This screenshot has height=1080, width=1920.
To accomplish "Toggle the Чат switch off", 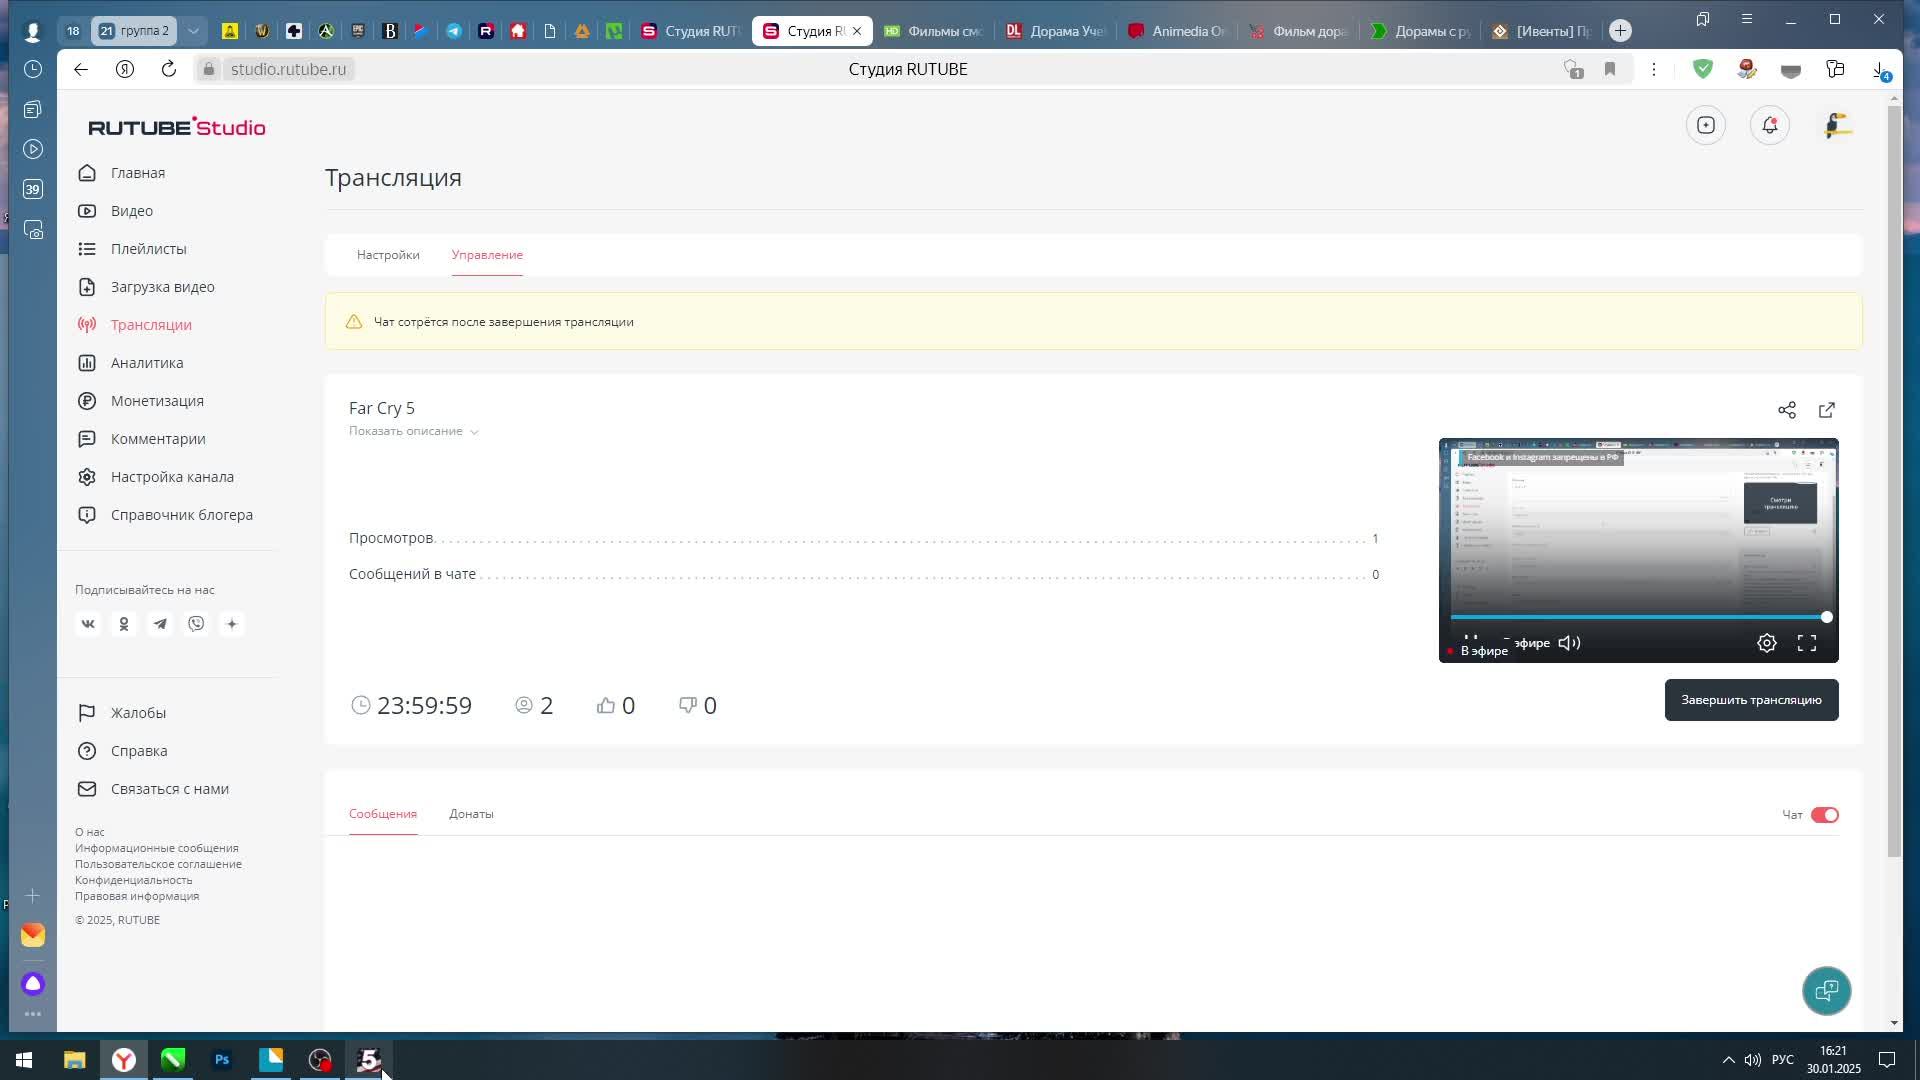I will coord(1824,815).
